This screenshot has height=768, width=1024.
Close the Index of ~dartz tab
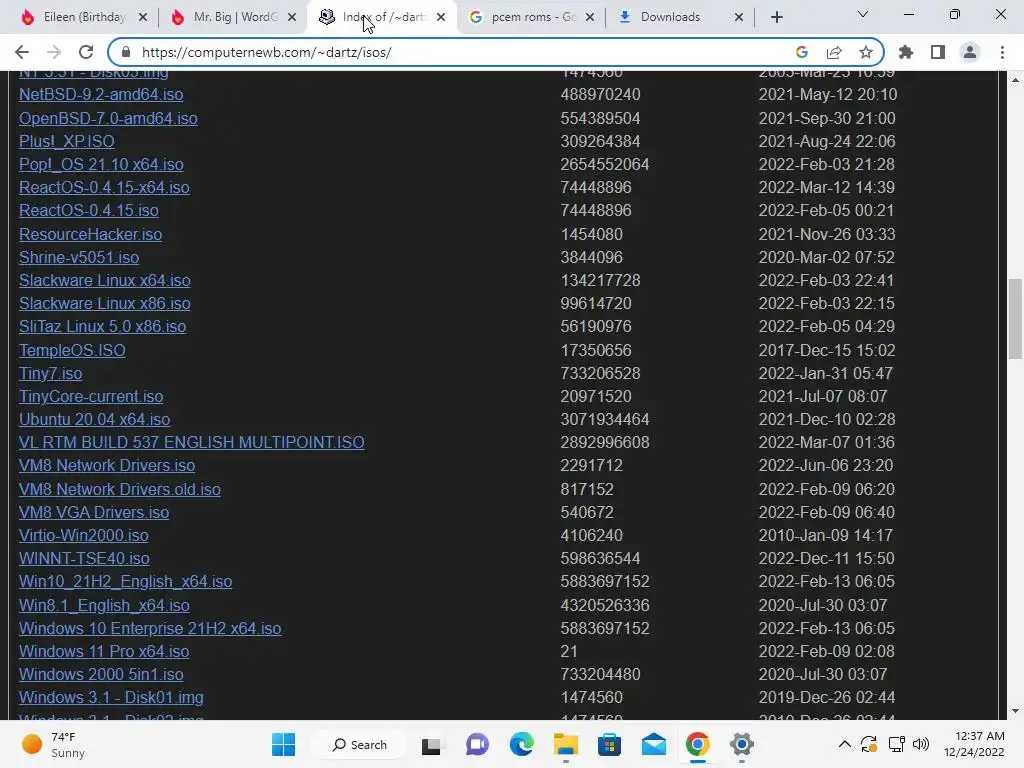coord(441,17)
